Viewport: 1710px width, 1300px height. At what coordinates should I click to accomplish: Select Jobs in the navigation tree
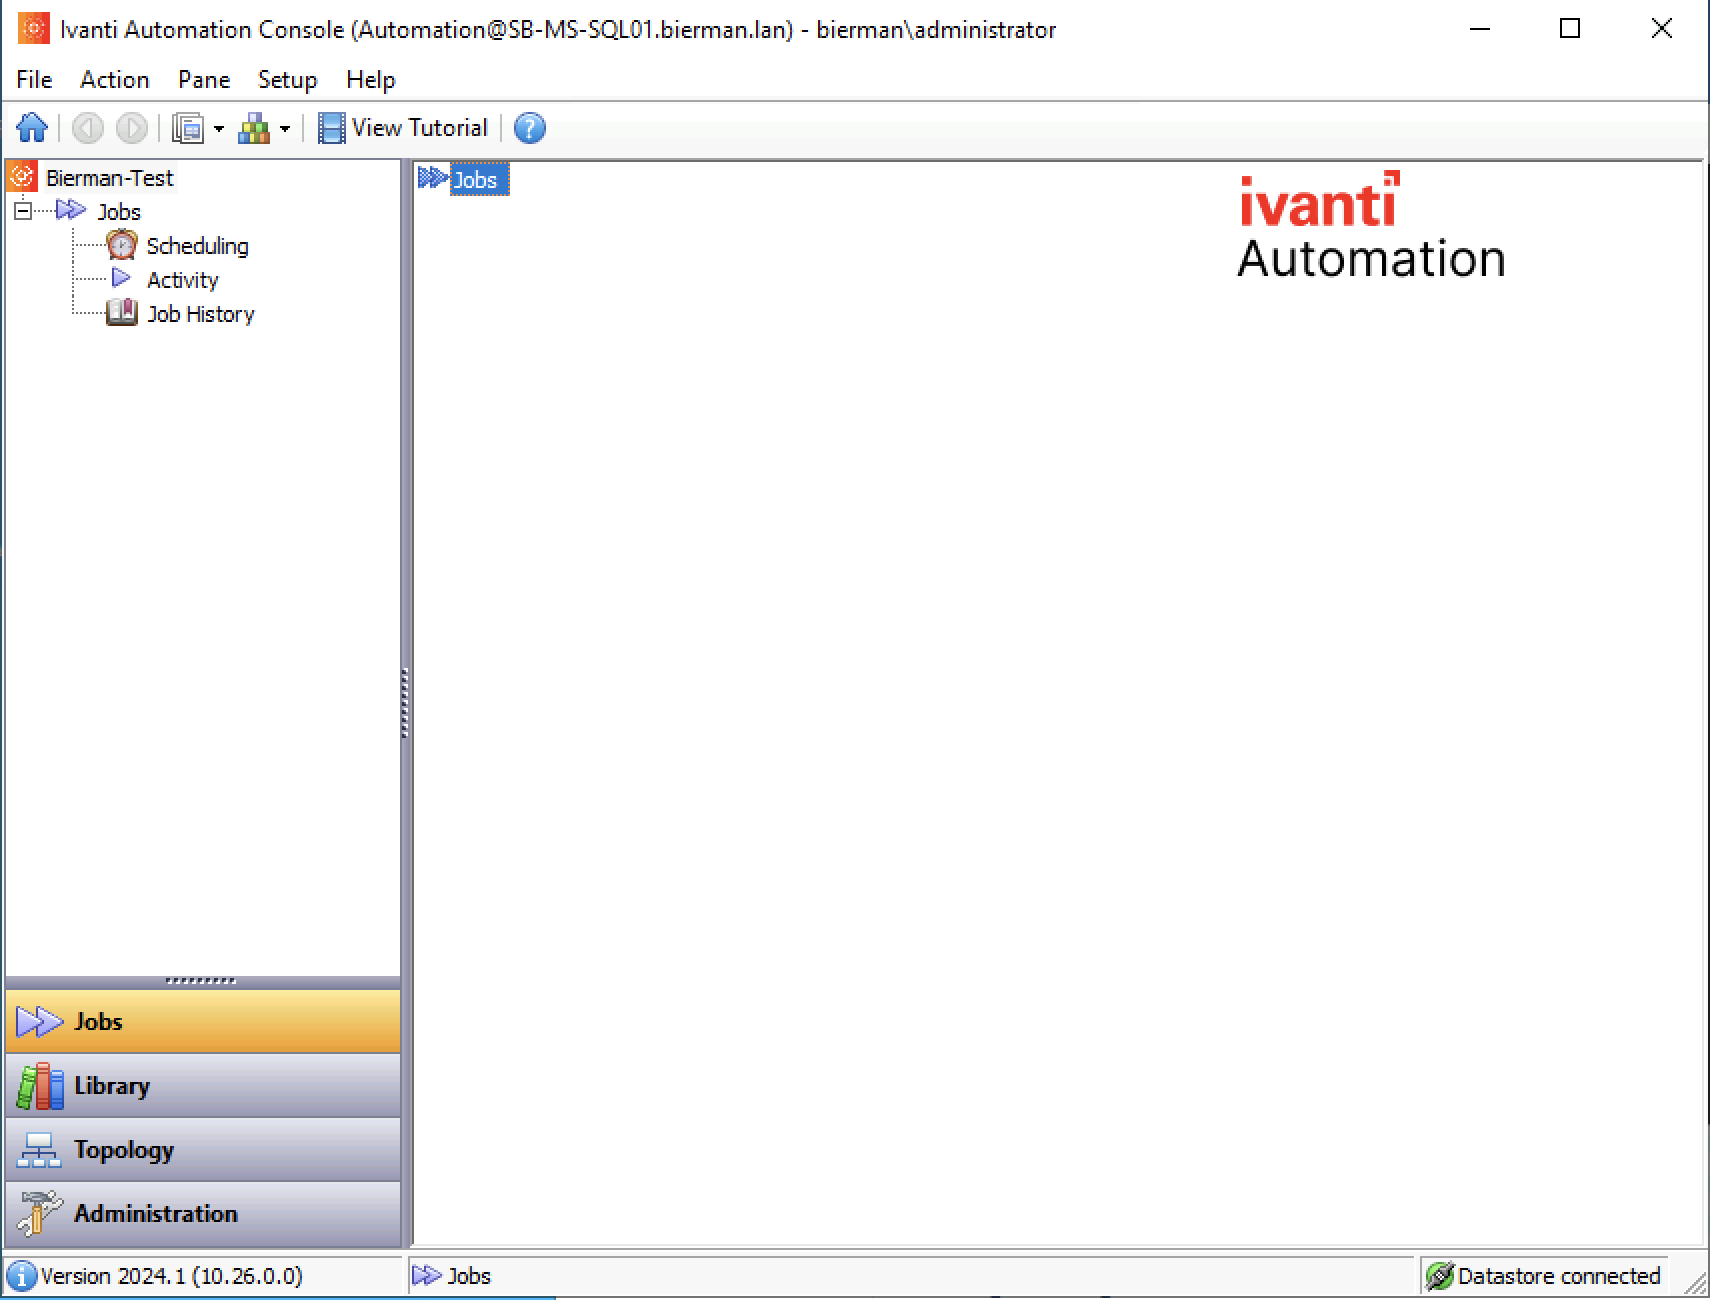118,212
